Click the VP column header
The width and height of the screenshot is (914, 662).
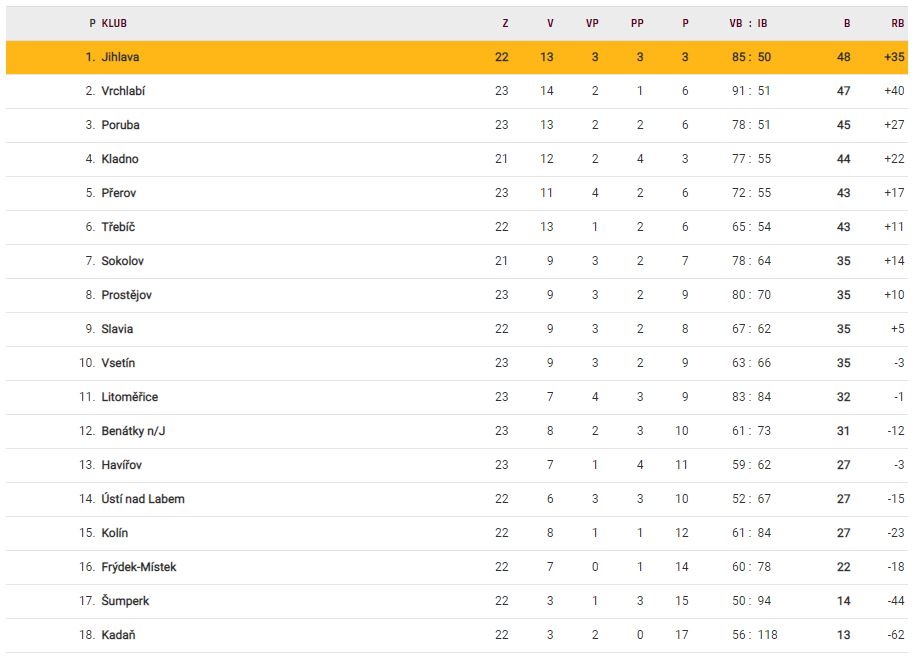(592, 23)
